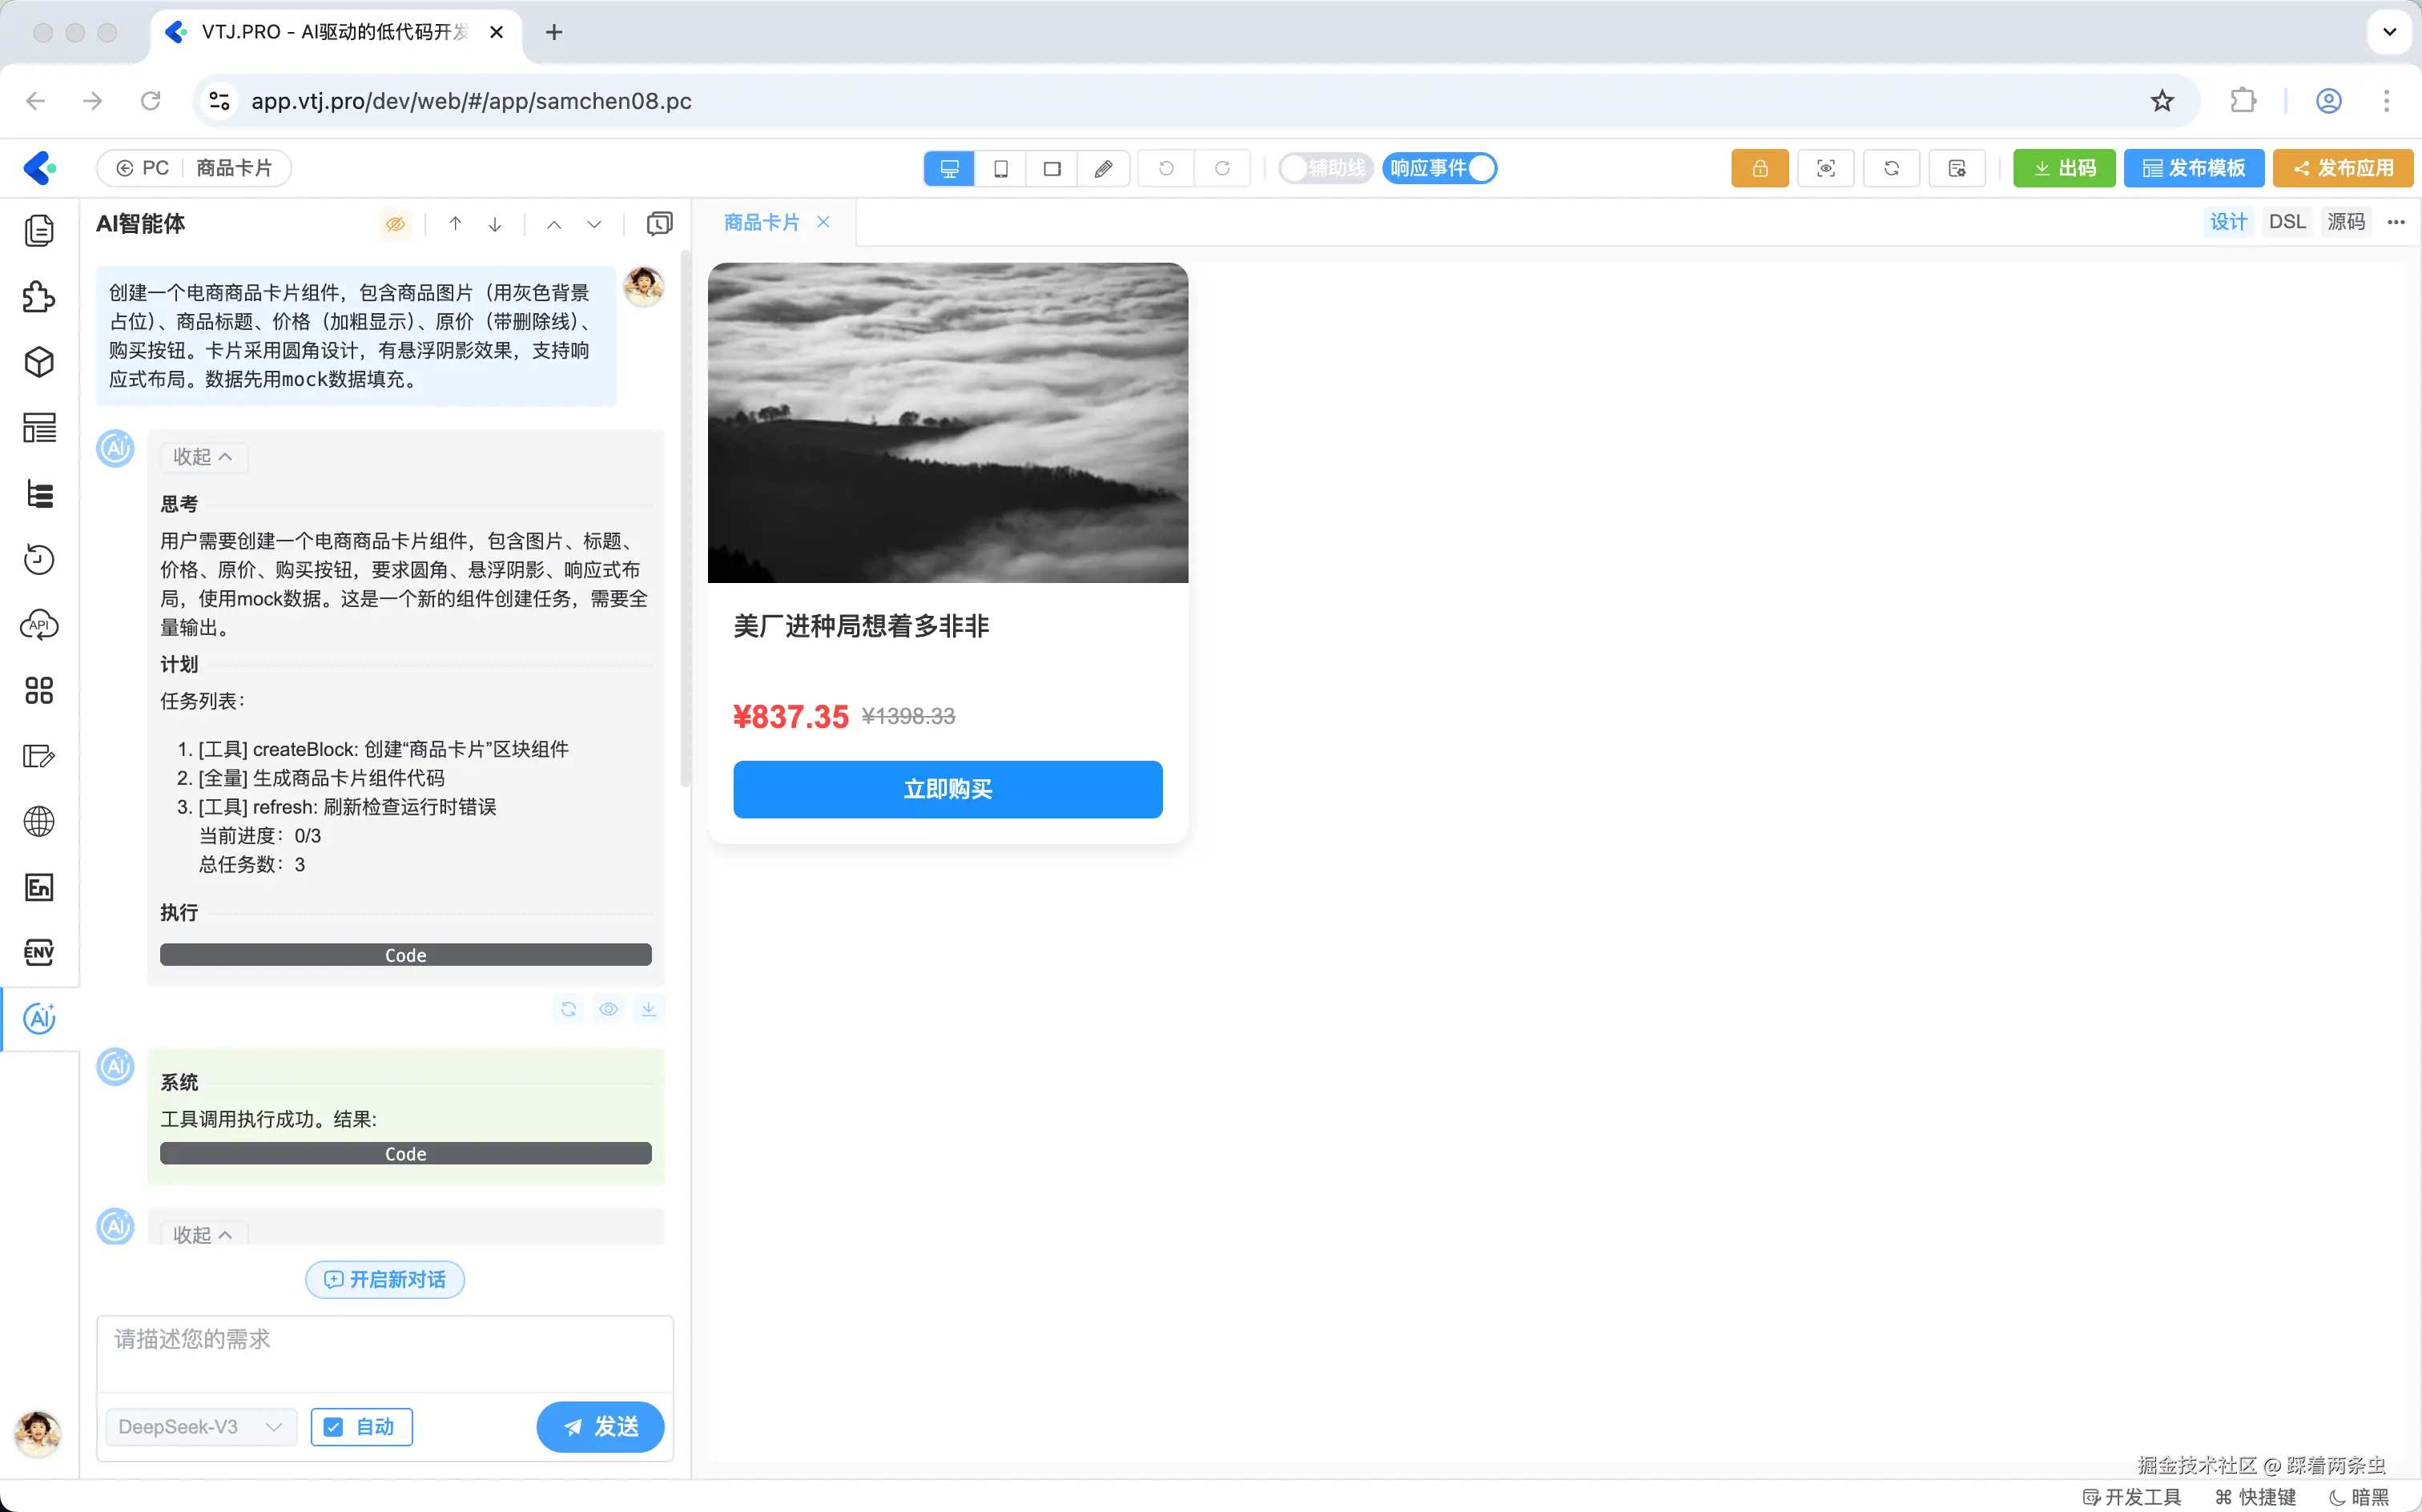The height and width of the screenshot is (1512, 2422).
Task: Disable the 响应事件 switch
Action: point(1440,168)
